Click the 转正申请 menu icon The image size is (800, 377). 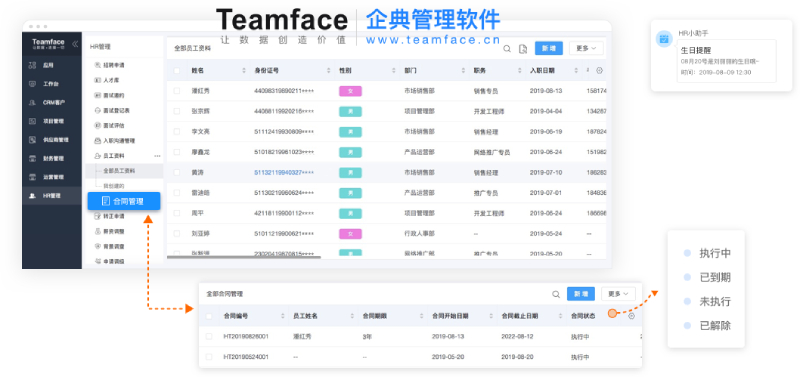point(98,216)
